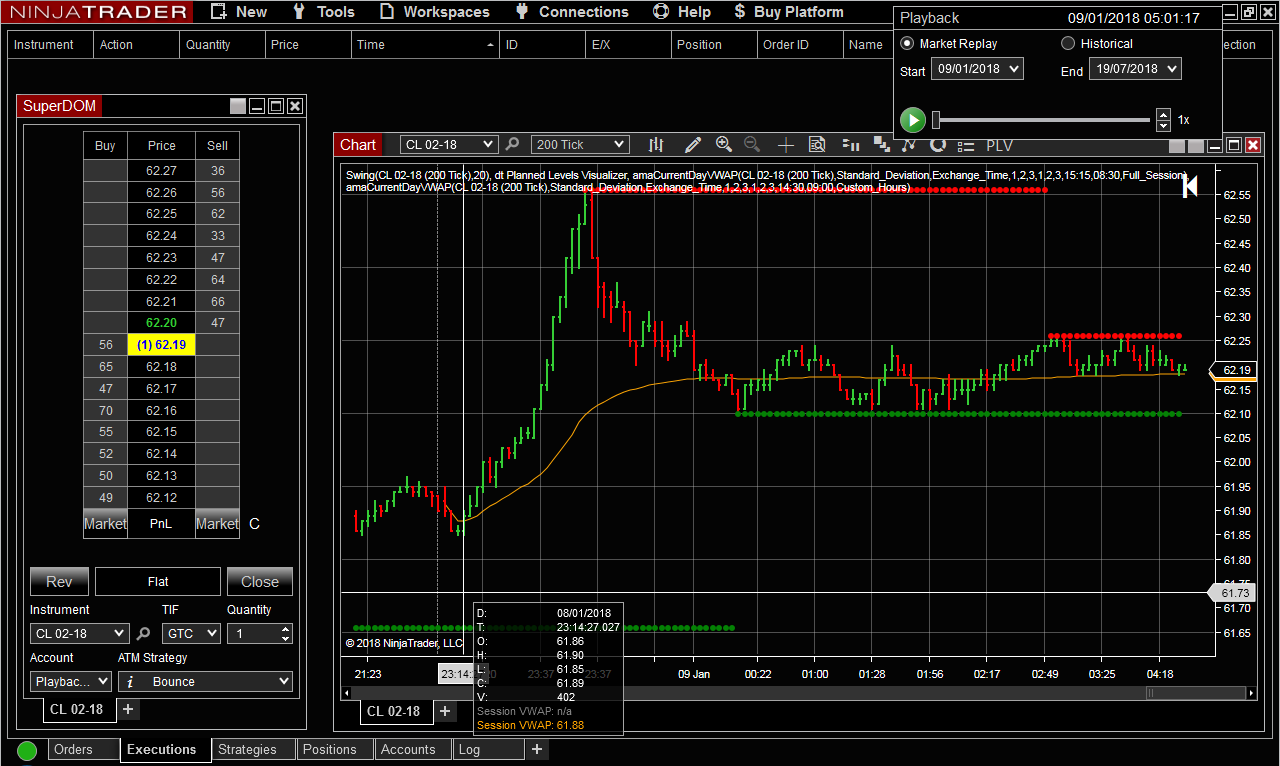Click the sell-side Market button
The height and width of the screenshot is (766, 1280).
[x=217, y=524]
